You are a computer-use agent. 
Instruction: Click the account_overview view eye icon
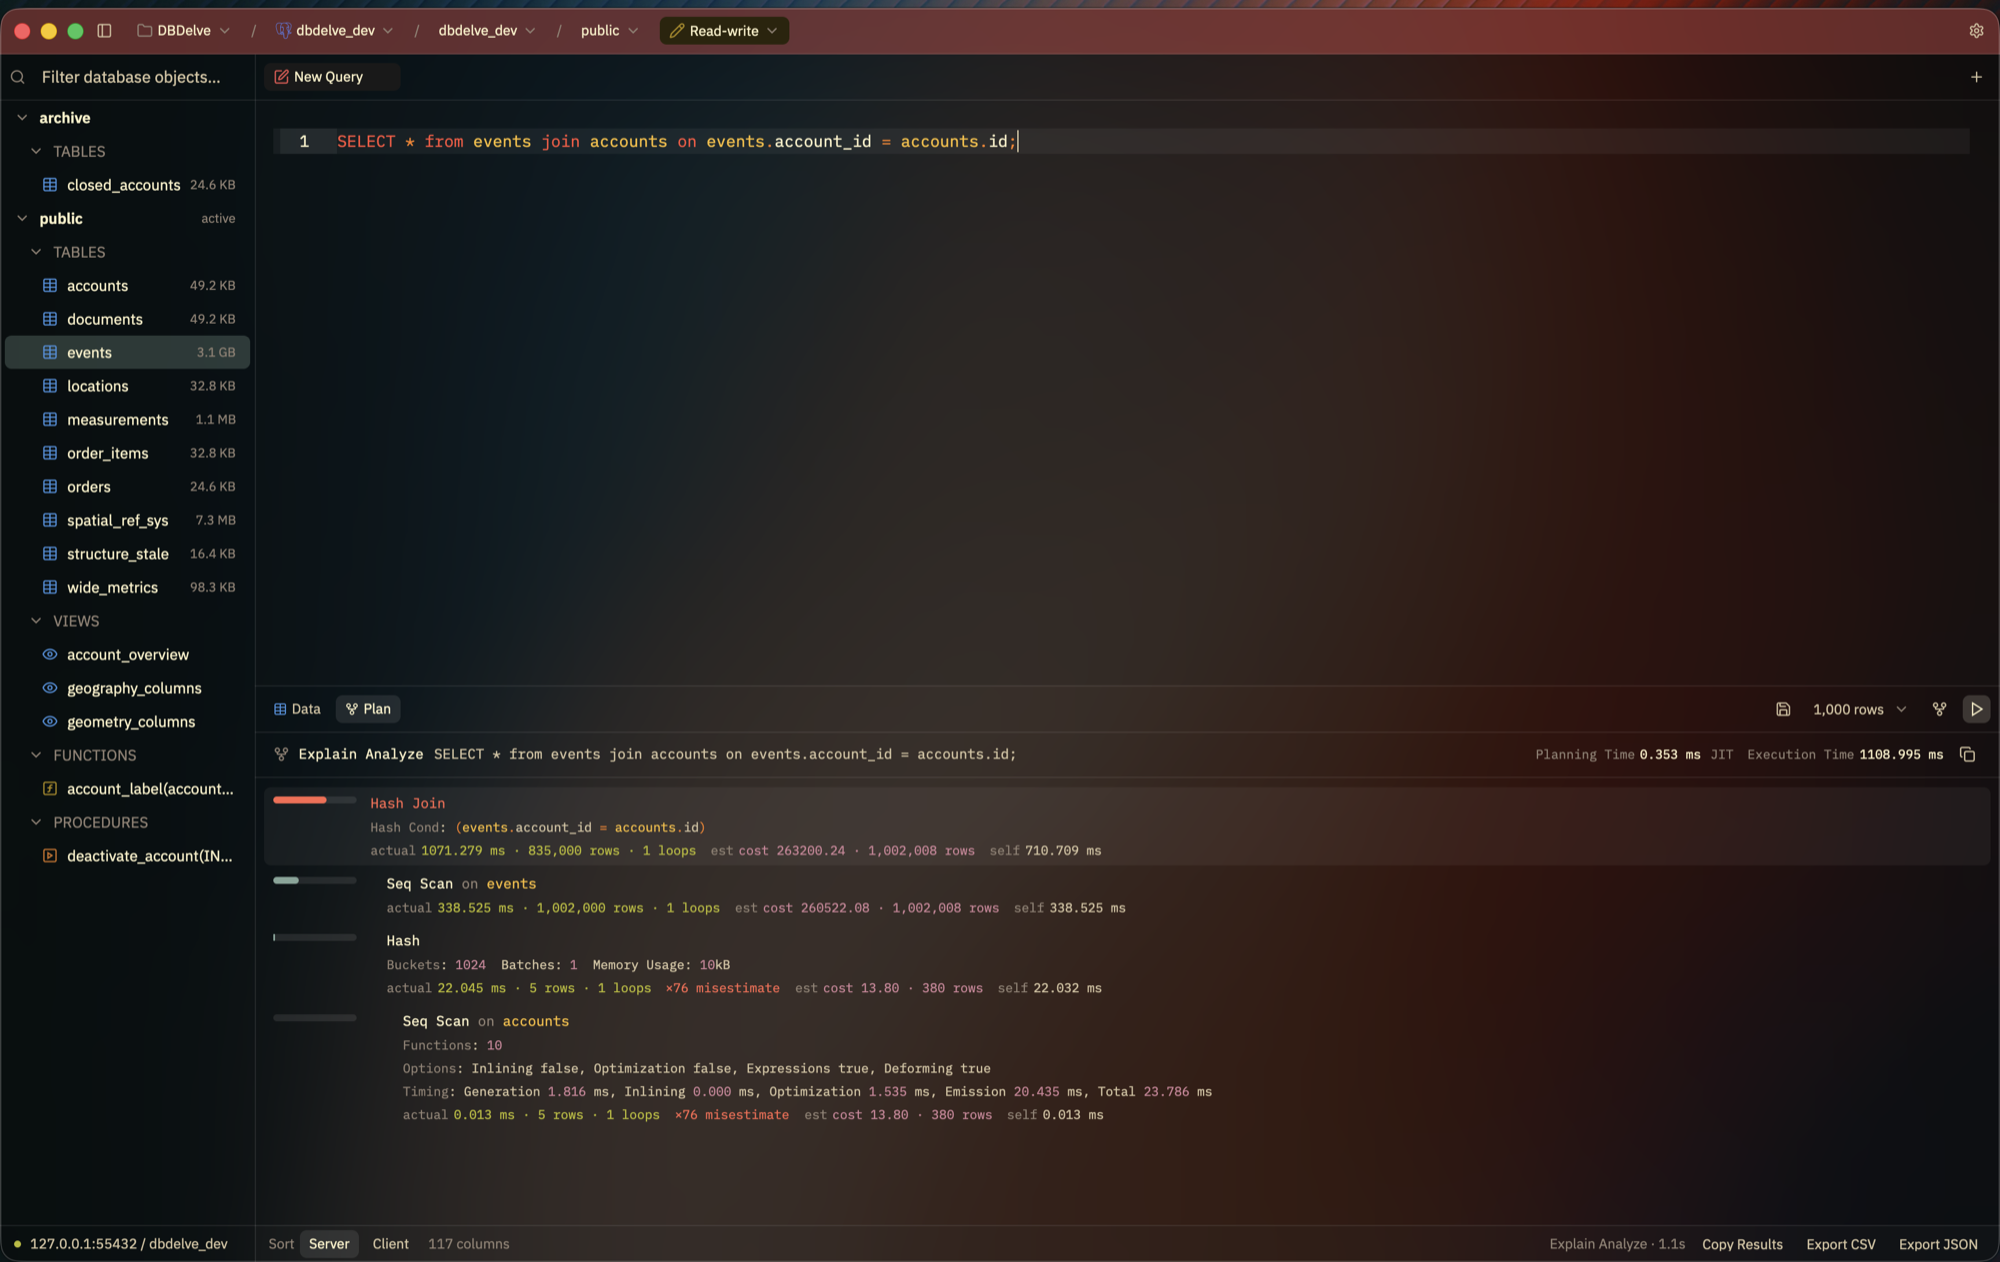click(x=50, y=654)
